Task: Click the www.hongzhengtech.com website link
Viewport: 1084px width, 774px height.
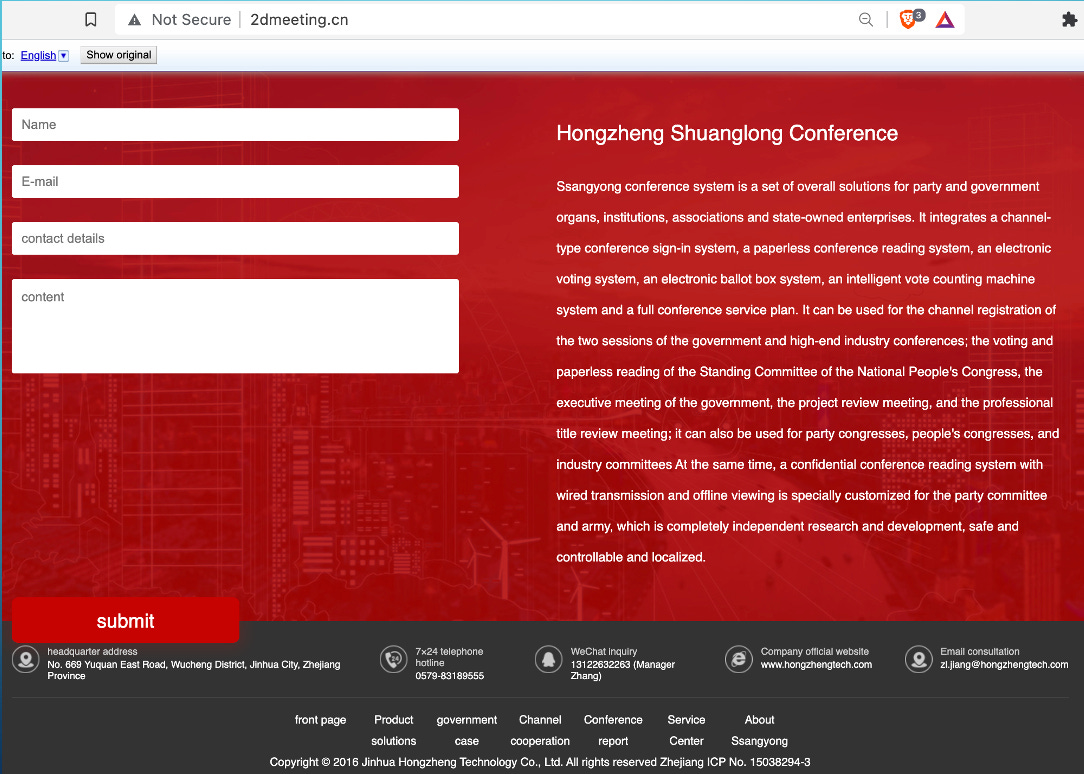Action: pyautogui.click(x=816, y=665)
